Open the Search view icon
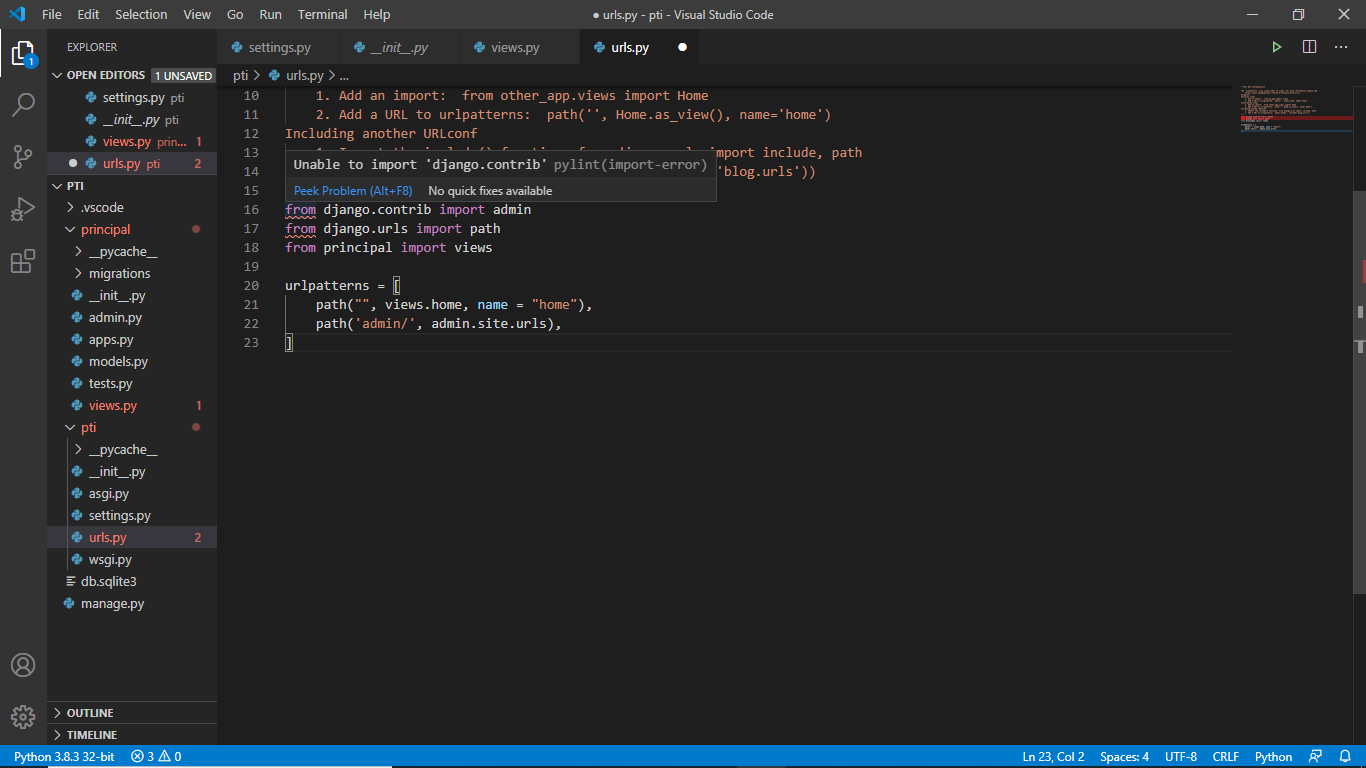This screenshot has height=768, width=1366. (x=23, y=104)
